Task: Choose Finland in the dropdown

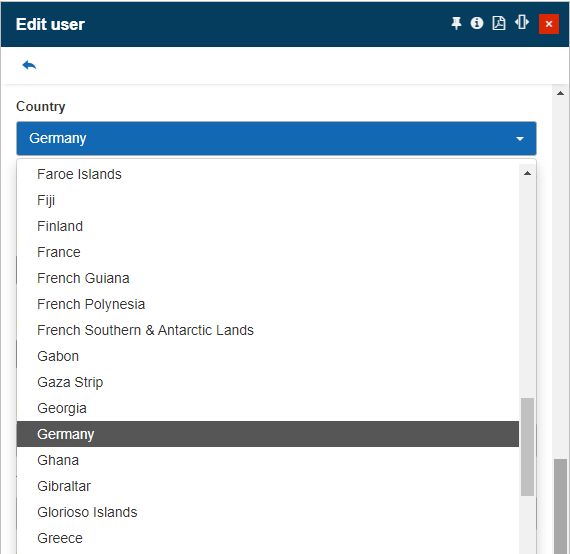Action: click(268, 226)
